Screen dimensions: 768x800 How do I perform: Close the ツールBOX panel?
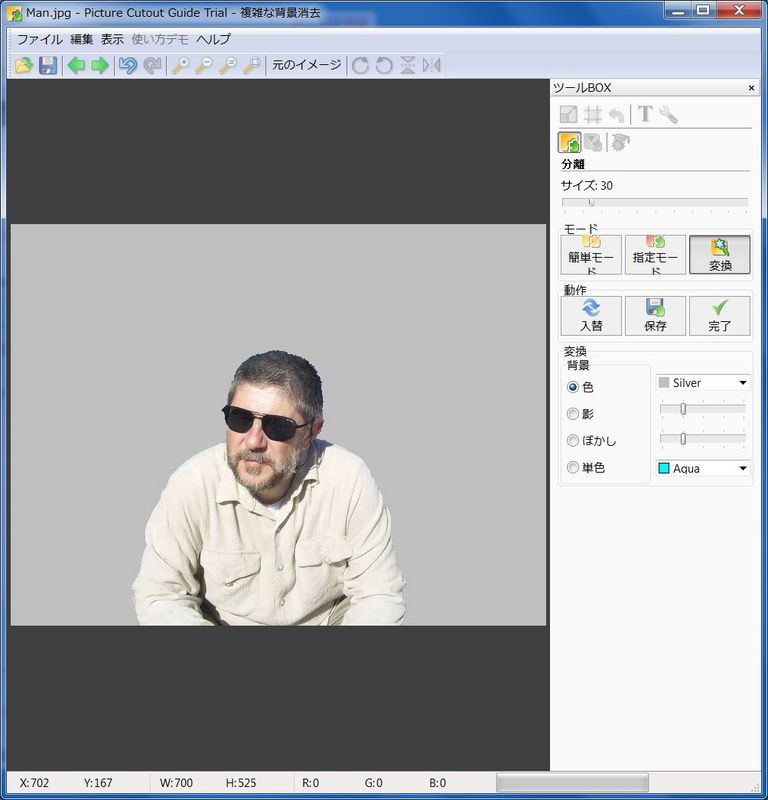tap(751, 88)
